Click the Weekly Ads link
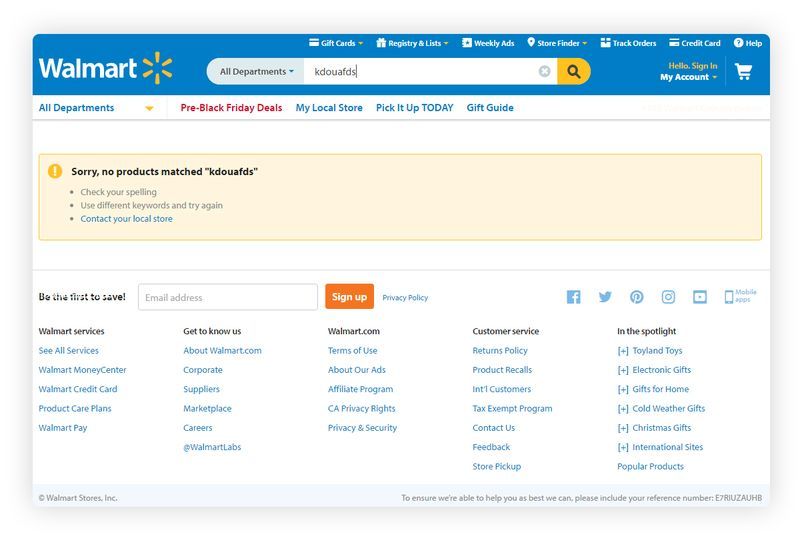The image size is (800, 538). 488,43
